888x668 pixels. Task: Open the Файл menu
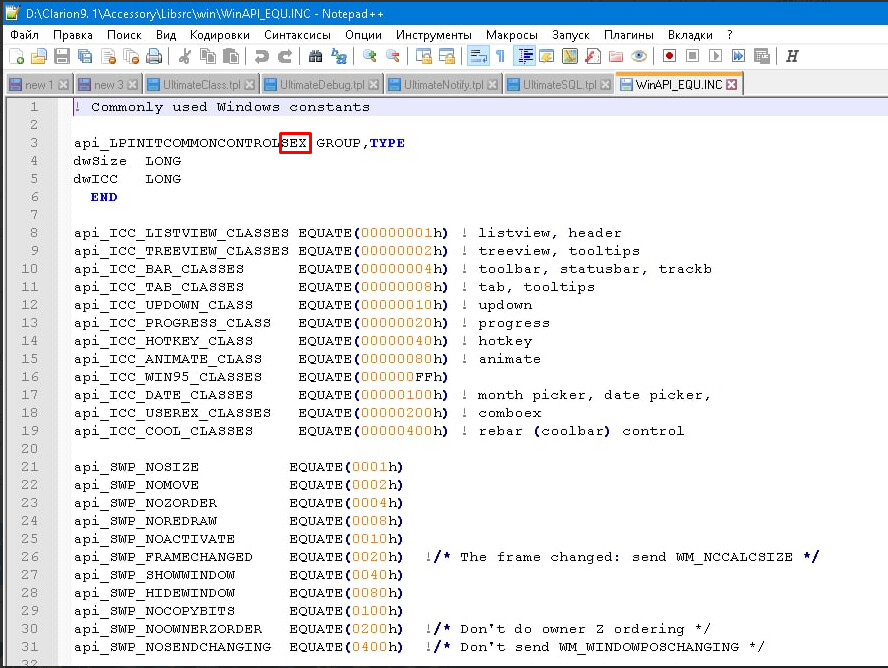pyautogui.click(x=25, y=34)
